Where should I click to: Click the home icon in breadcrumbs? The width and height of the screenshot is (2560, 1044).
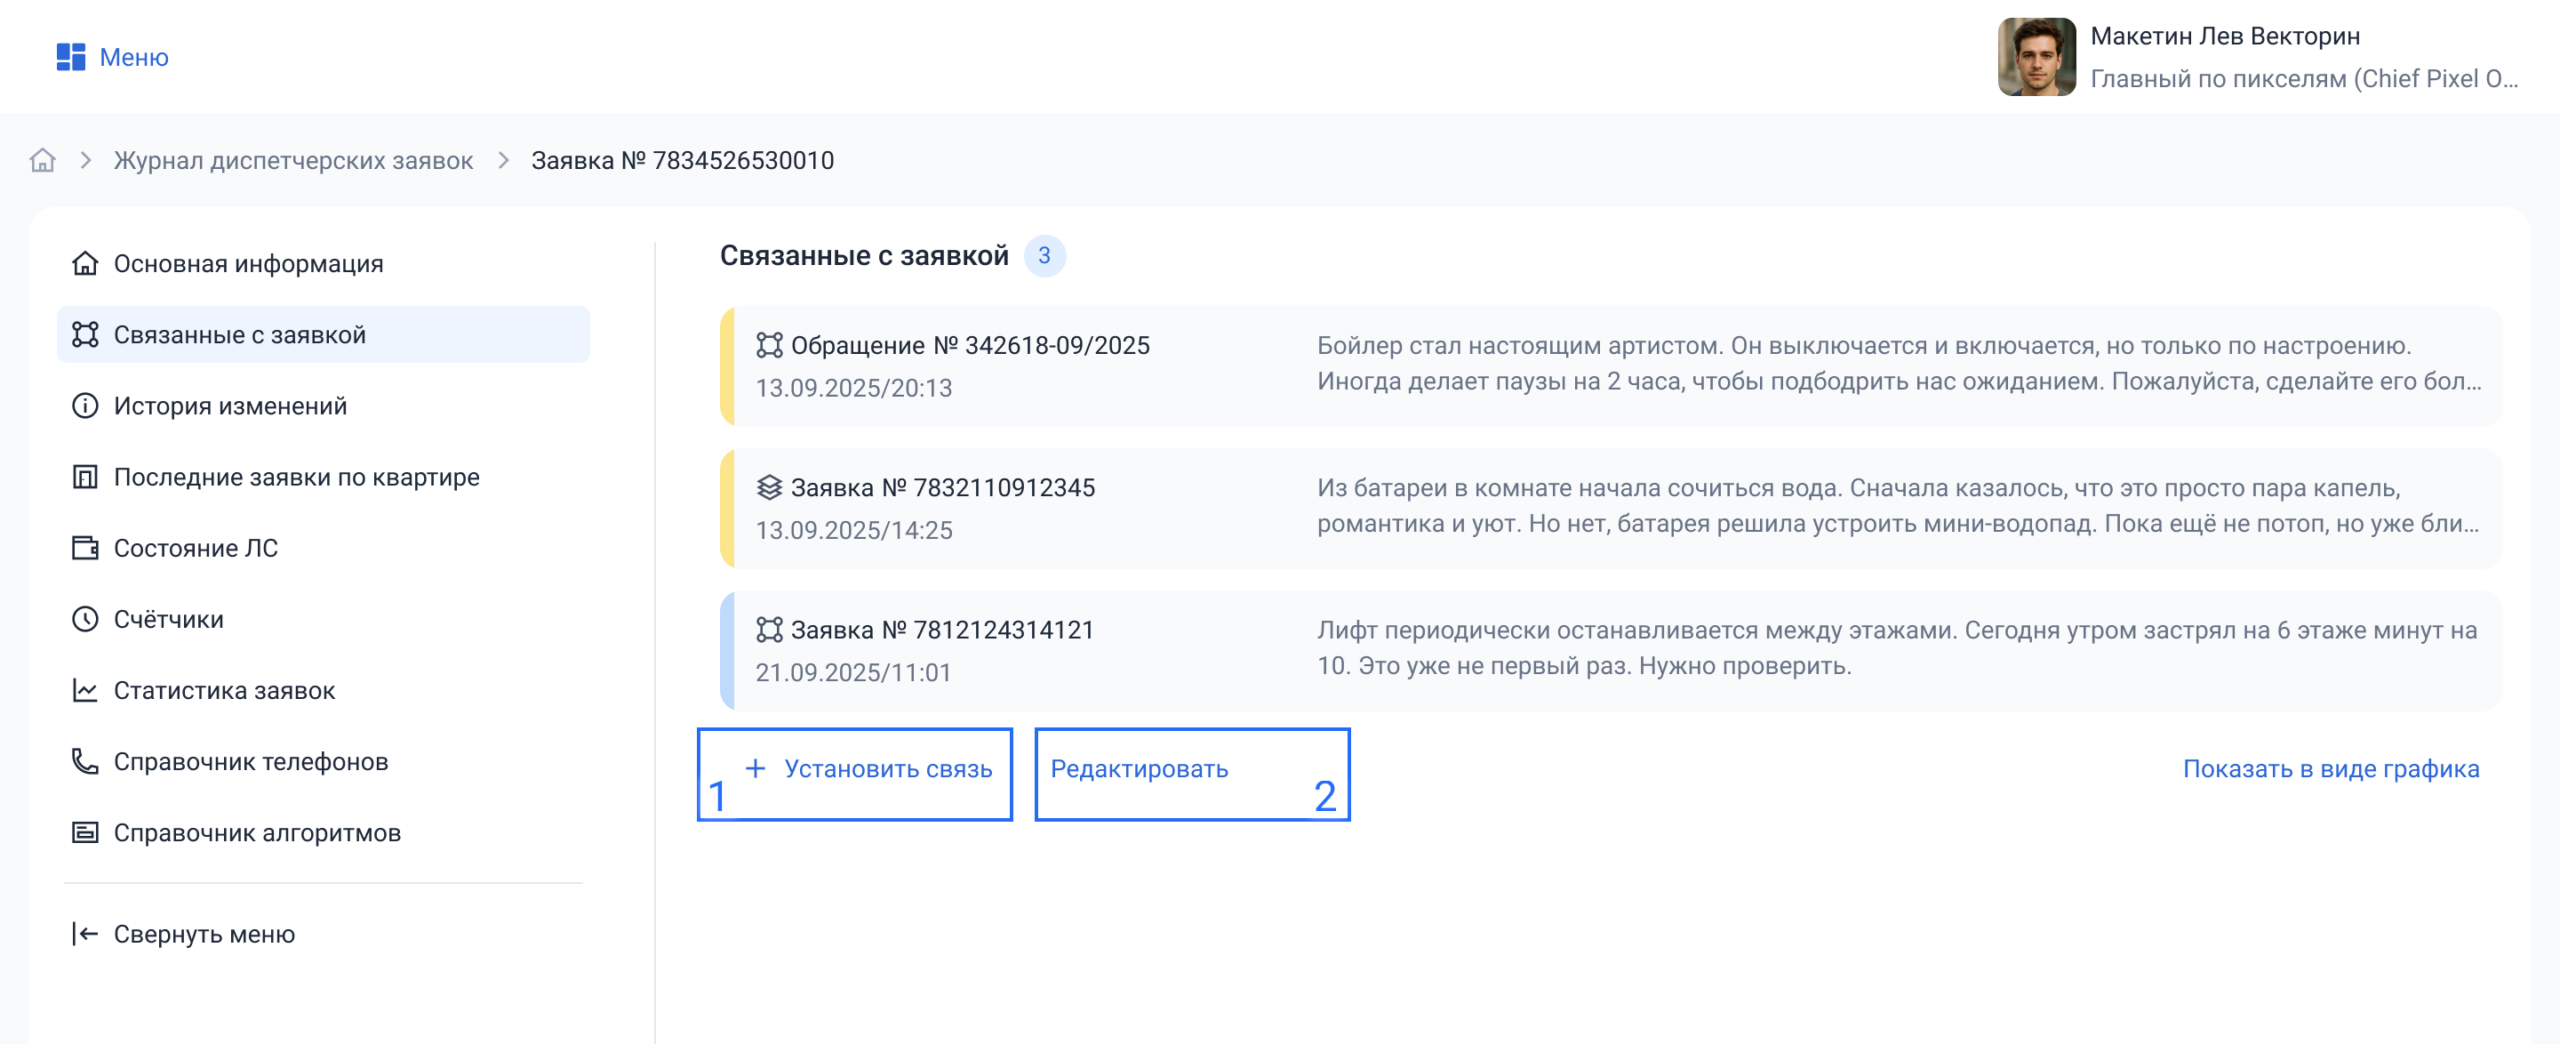click(x=42, y=160)
